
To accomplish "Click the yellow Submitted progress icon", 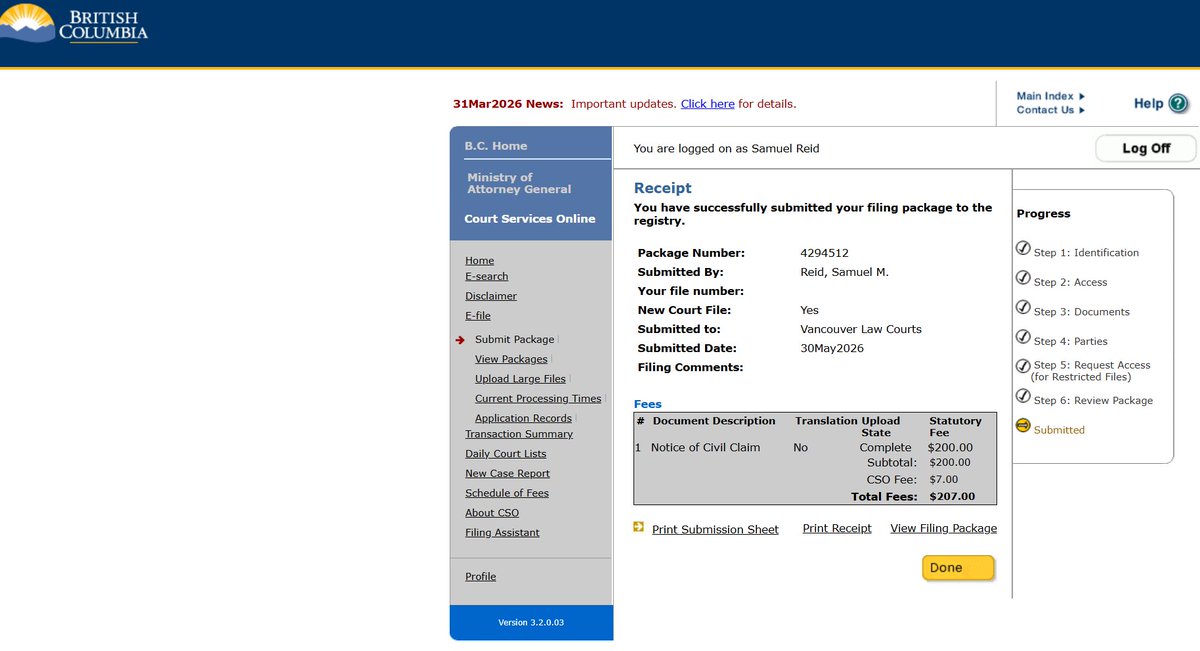I will pyautogui.click(x=1023, y=425).
